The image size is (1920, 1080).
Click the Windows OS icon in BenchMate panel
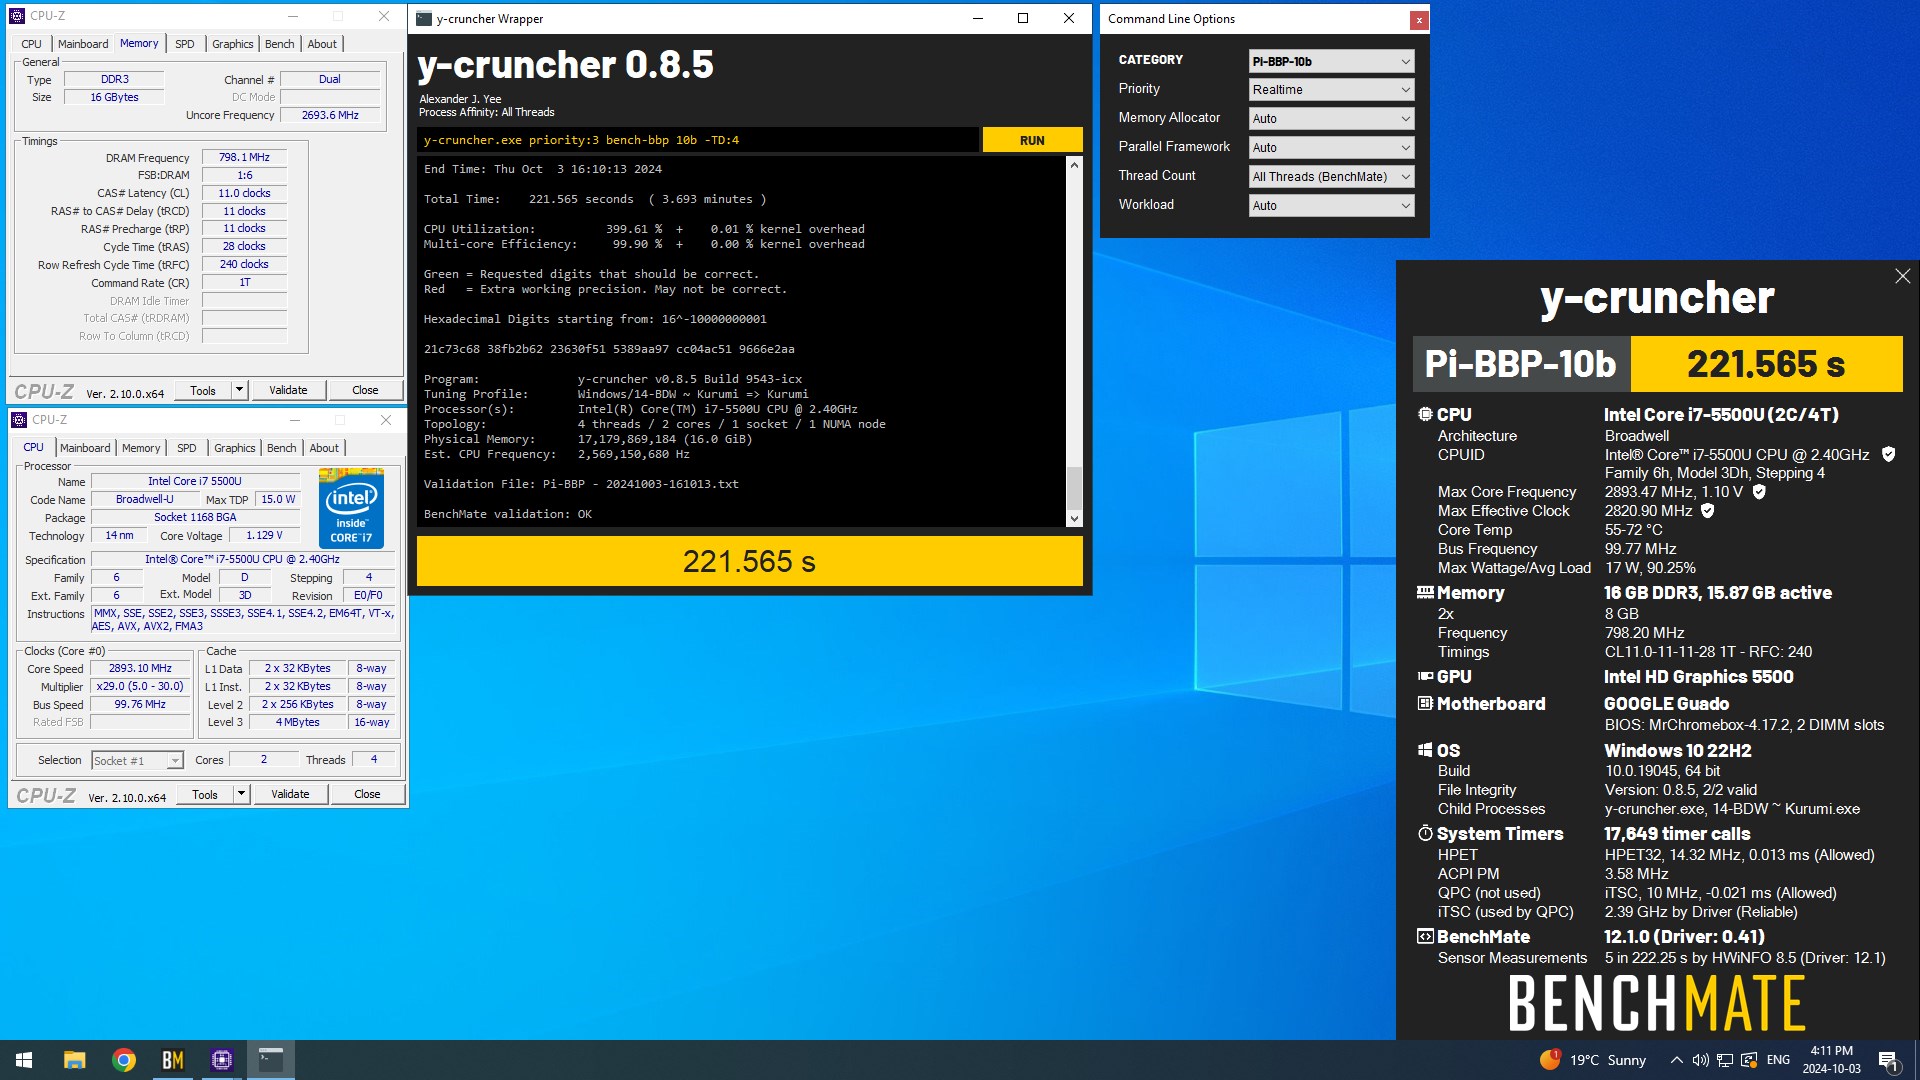pos(1425,750)
